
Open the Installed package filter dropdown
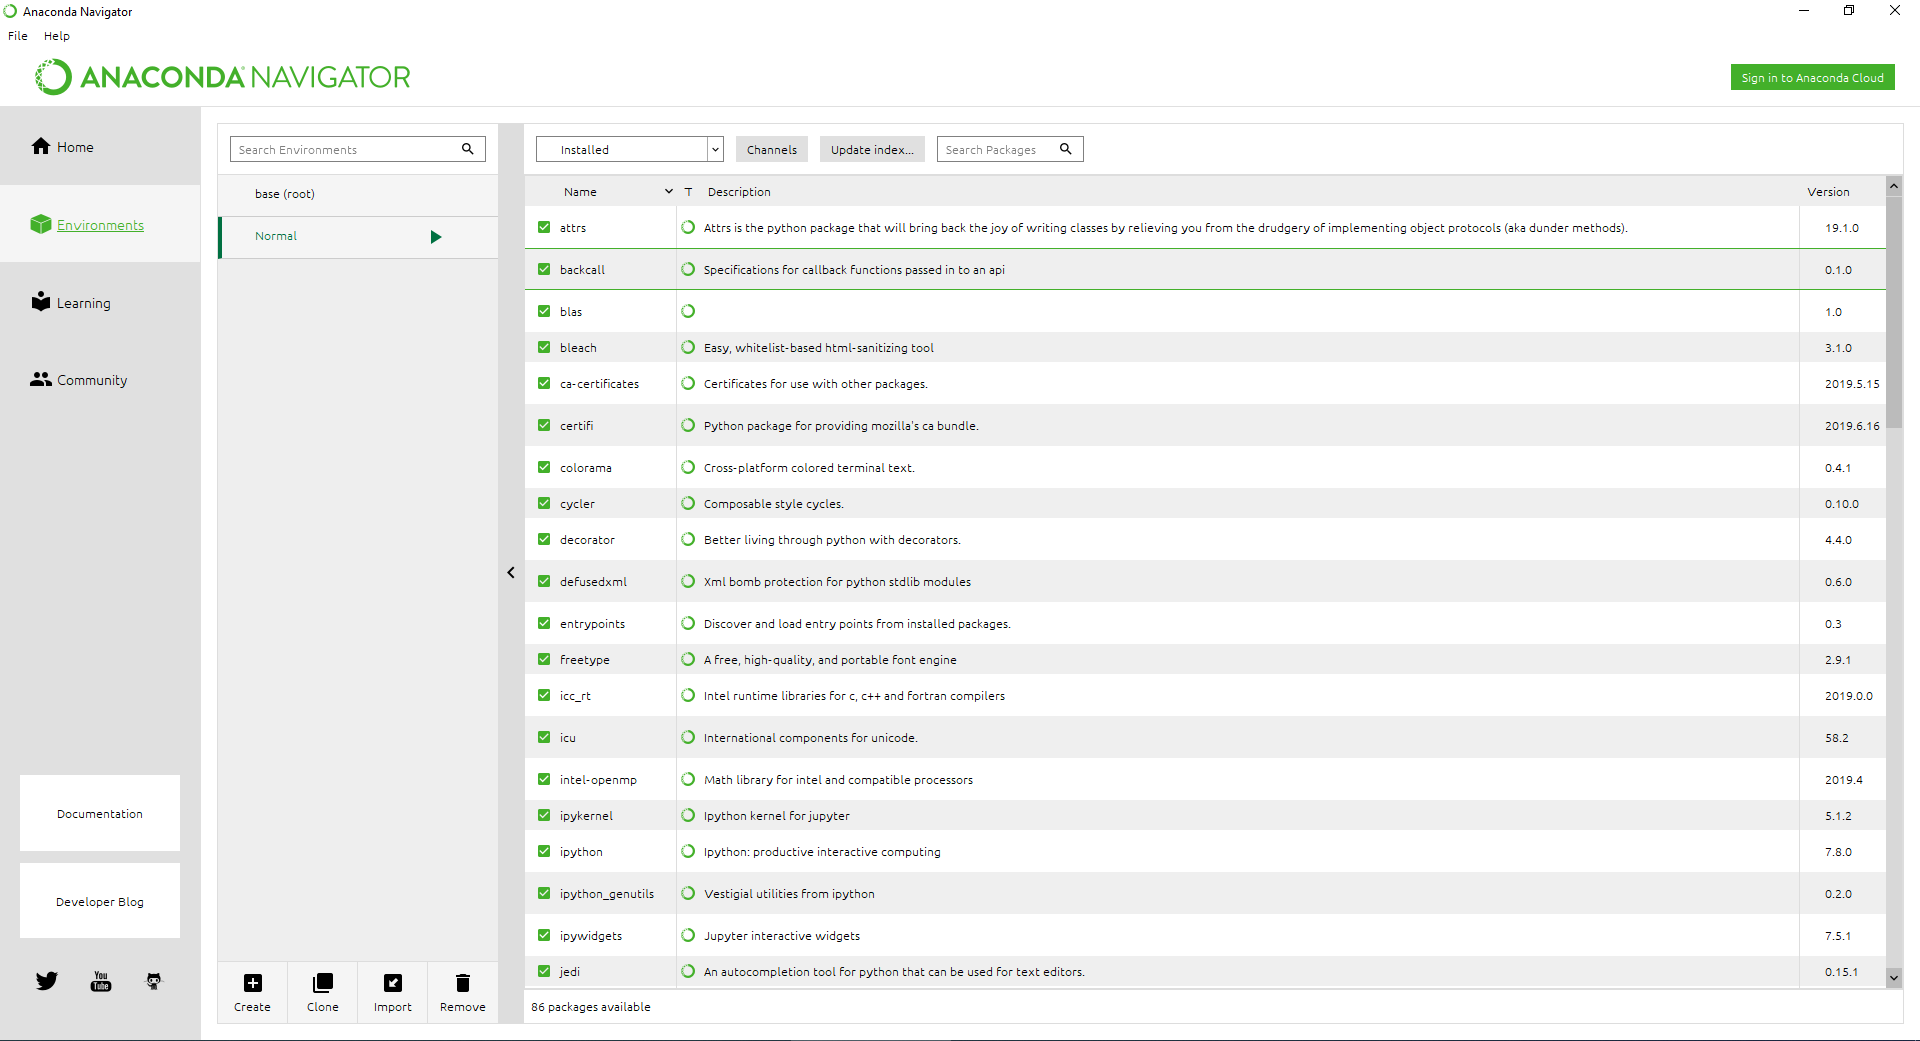tap(630, 149)
